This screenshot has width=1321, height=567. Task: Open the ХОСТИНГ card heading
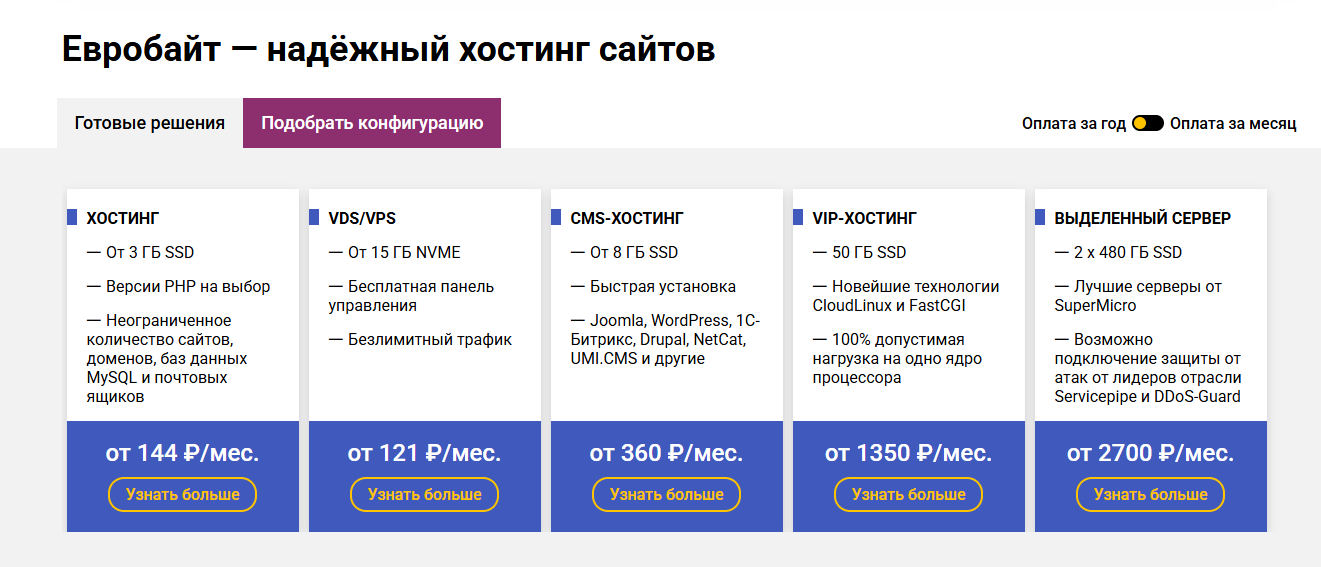click(123, 218)
